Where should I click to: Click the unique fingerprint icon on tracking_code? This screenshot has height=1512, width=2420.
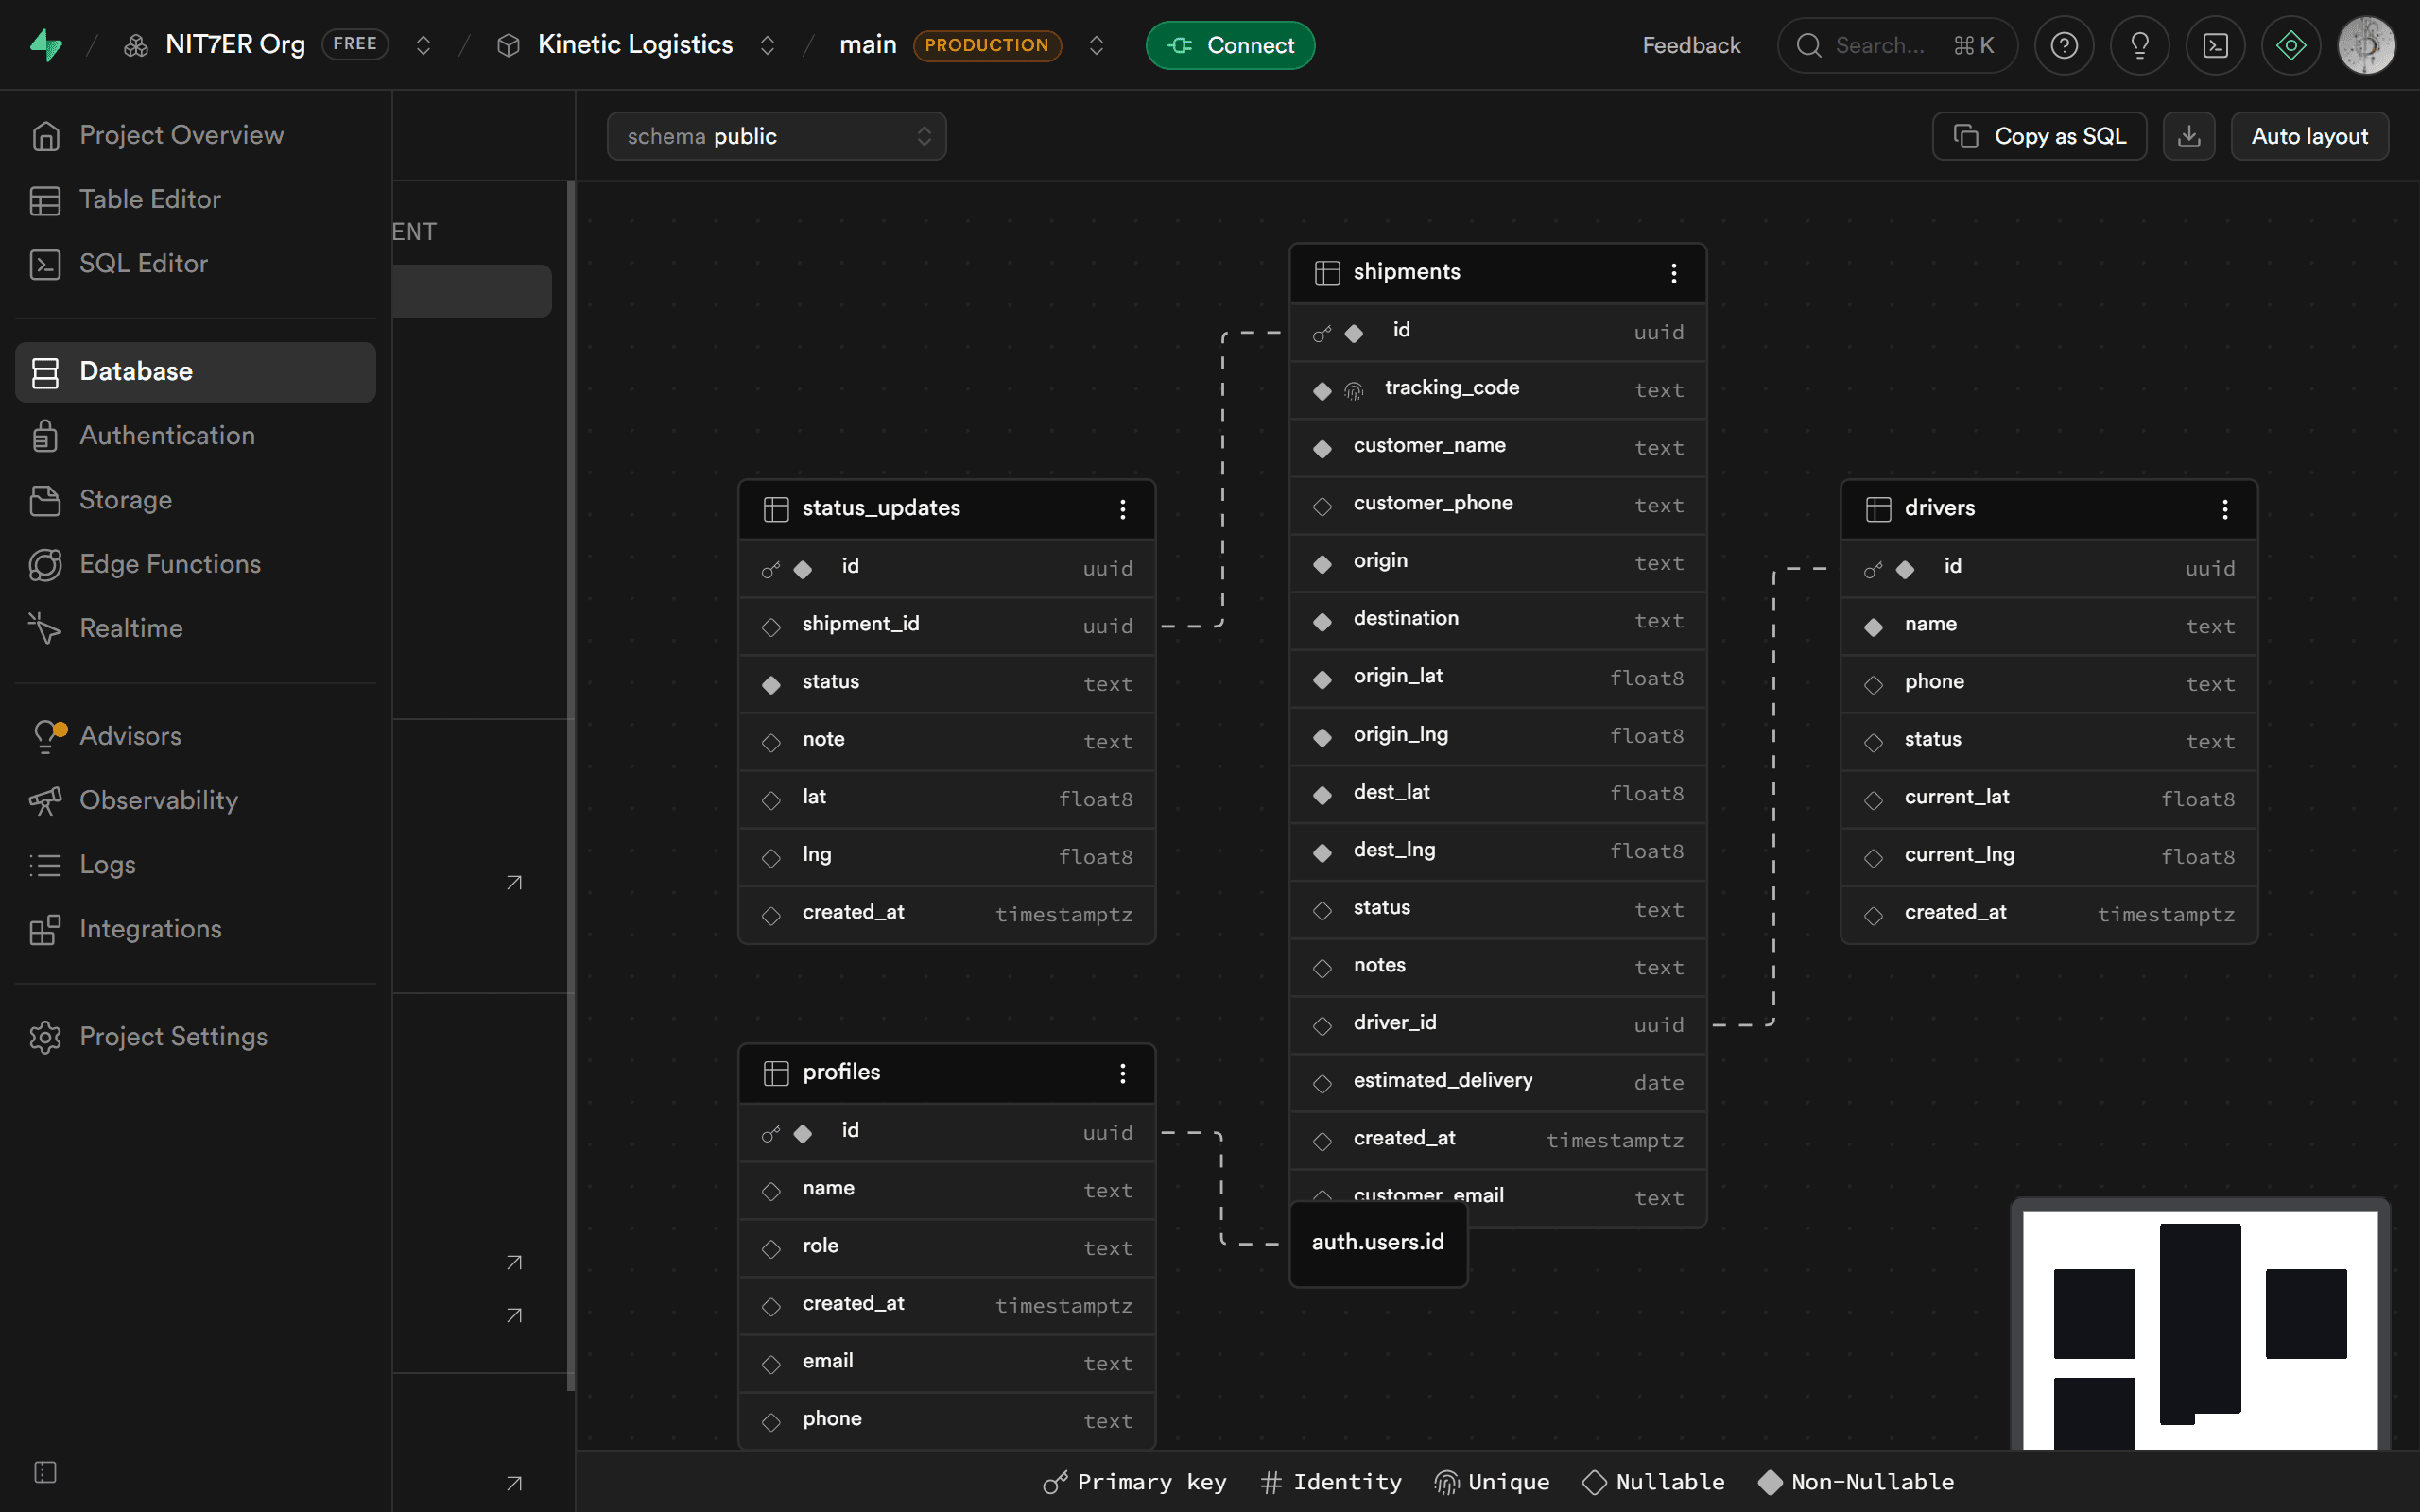click(1354, 391)
